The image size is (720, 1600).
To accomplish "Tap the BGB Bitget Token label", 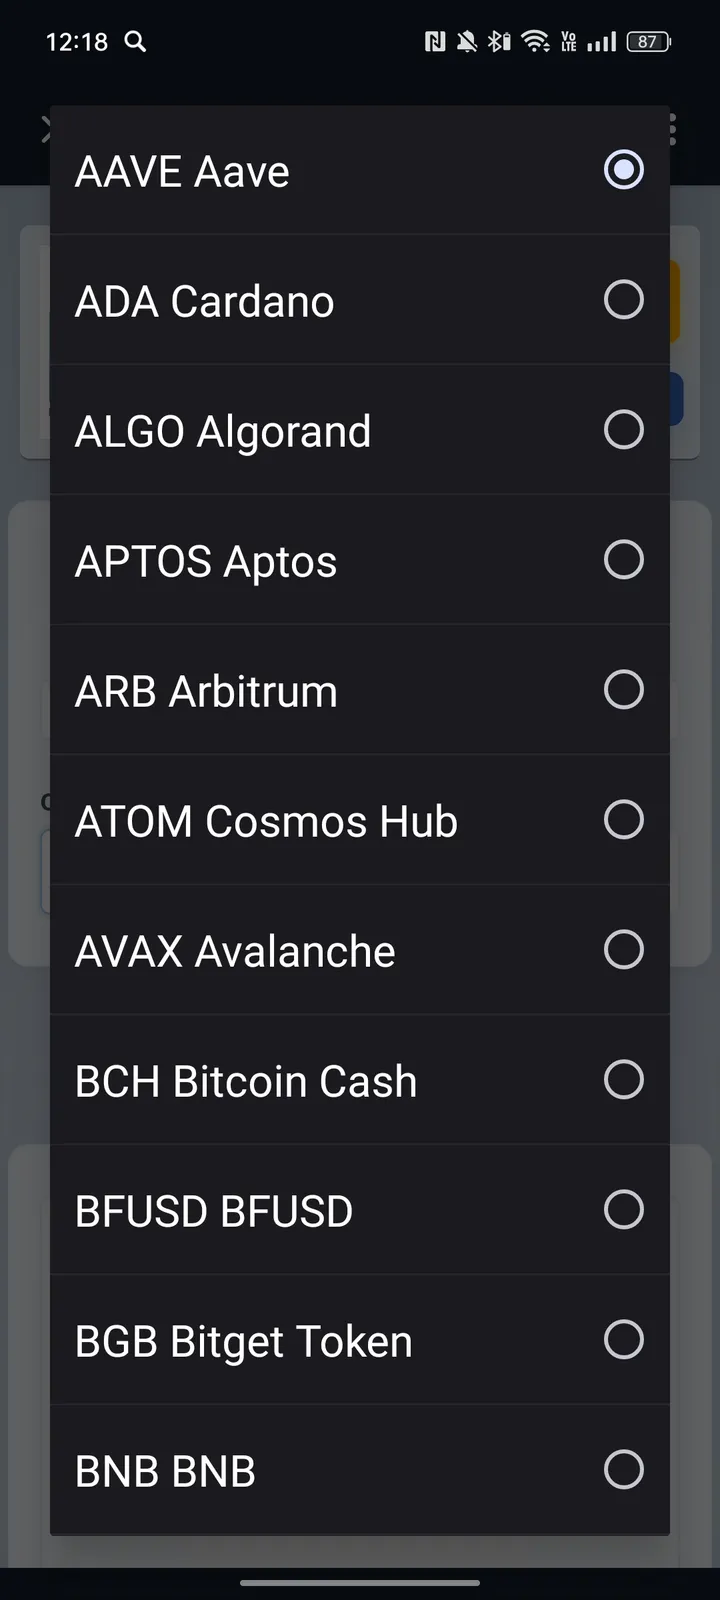I will pyautogui.click(x=244, y=1341).
